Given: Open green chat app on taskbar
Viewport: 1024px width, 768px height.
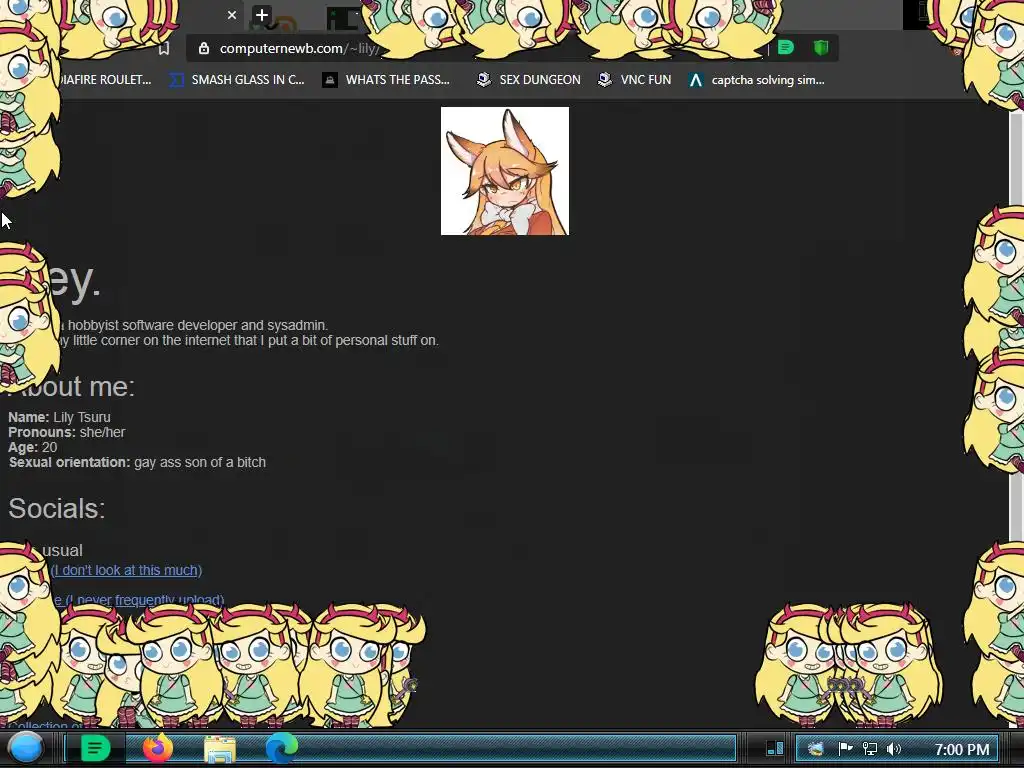Looking at the screenshot, I should click(95, 748).
